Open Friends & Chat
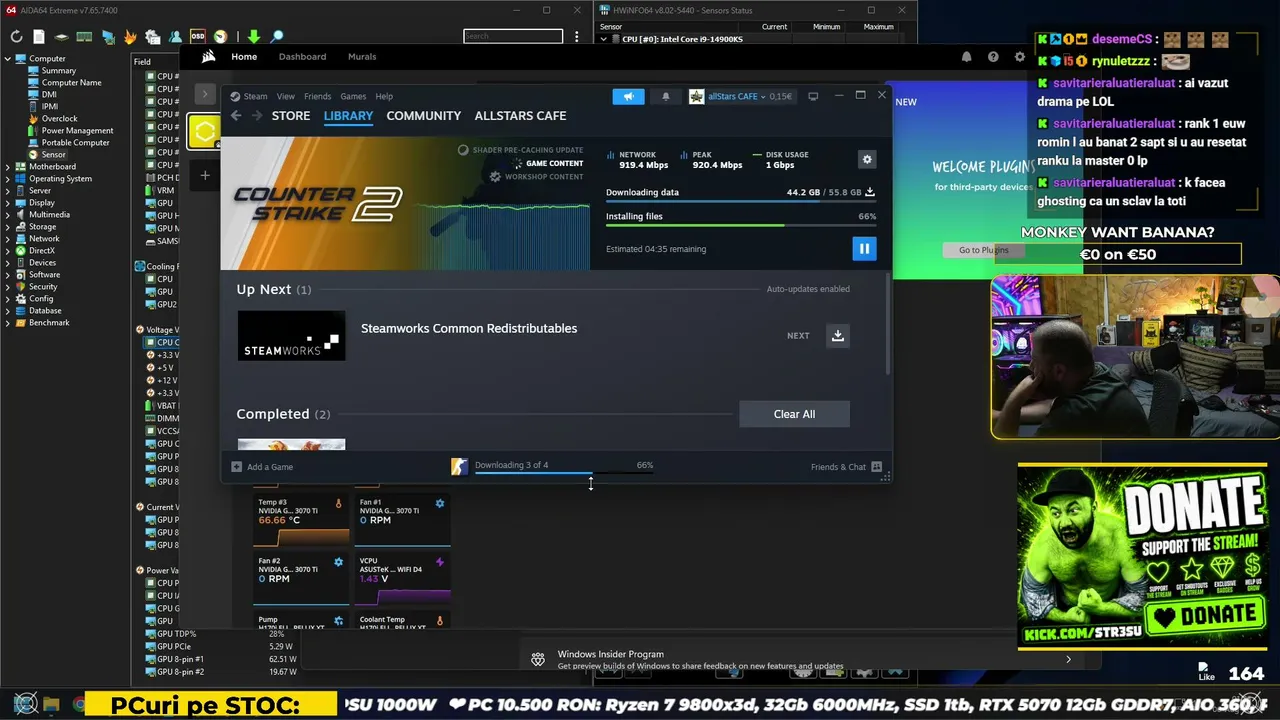The height and width of the screenshot is (720, 1280). pyautogui.click(x=838, y=467)
